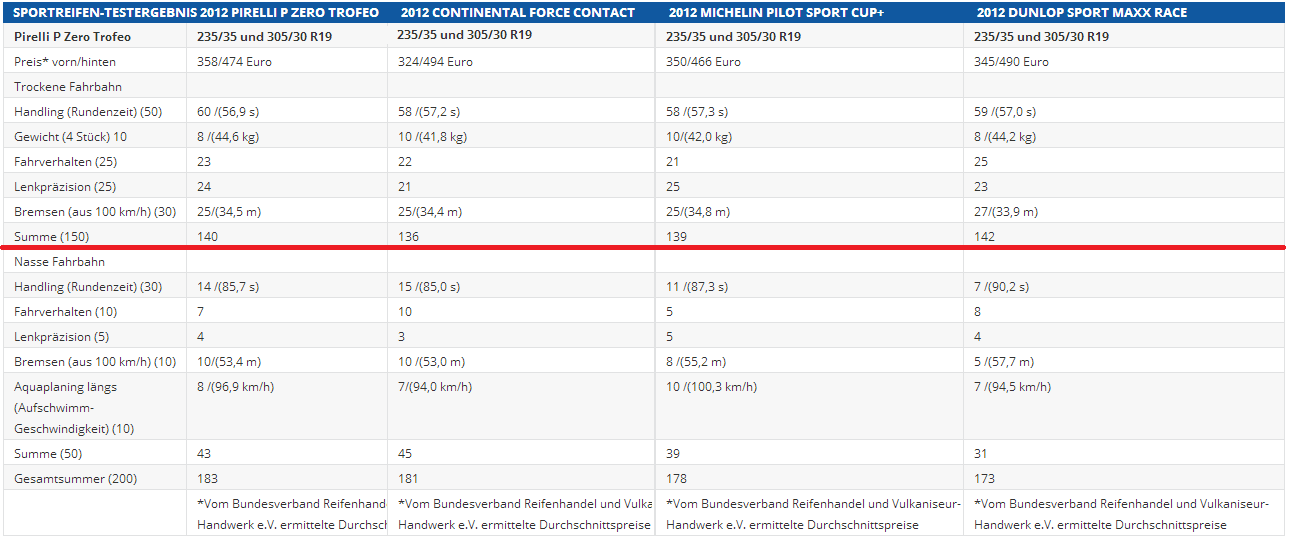1289x543 pixels.
Task: Click the price cell '358/474 Euro'
Action: pyautogui.click(x=235, y=62)
